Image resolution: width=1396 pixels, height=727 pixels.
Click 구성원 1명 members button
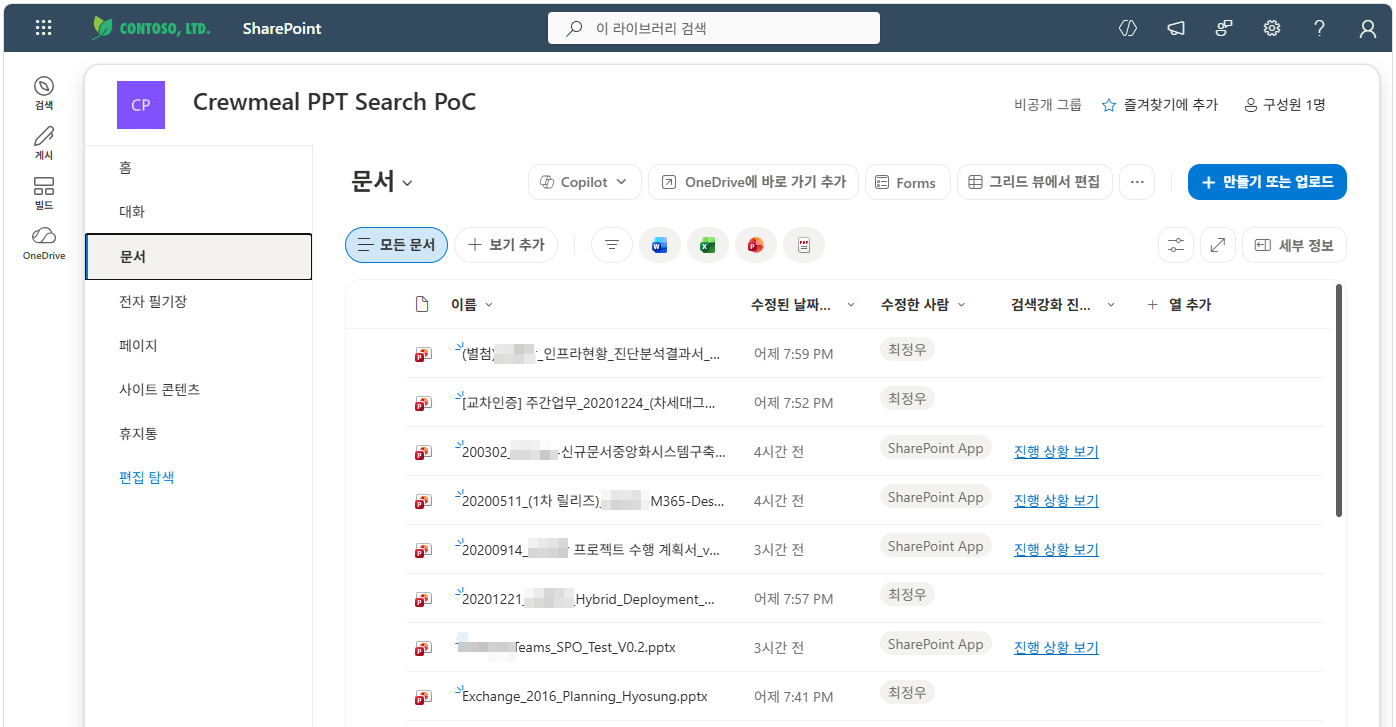point(1285,105)
